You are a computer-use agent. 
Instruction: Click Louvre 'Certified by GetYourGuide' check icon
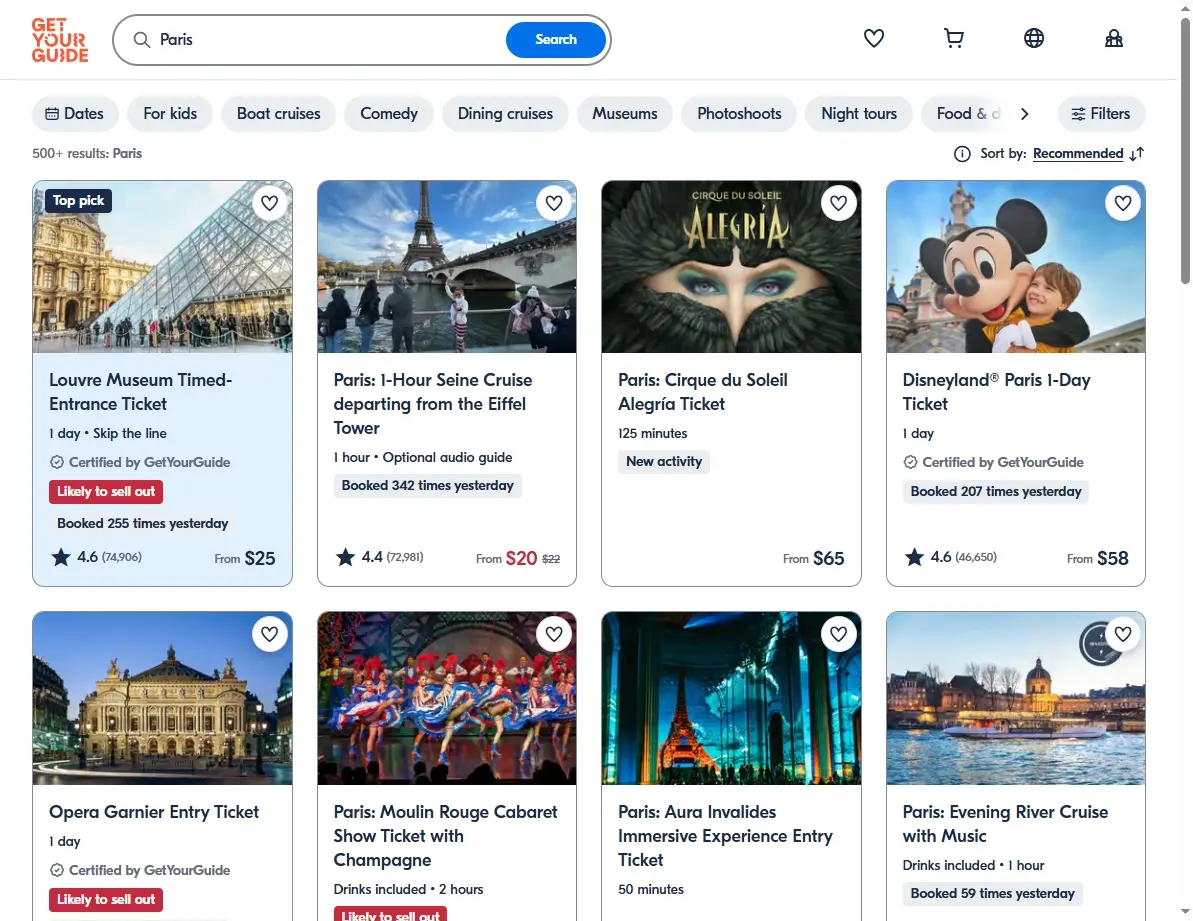[57, 462]
